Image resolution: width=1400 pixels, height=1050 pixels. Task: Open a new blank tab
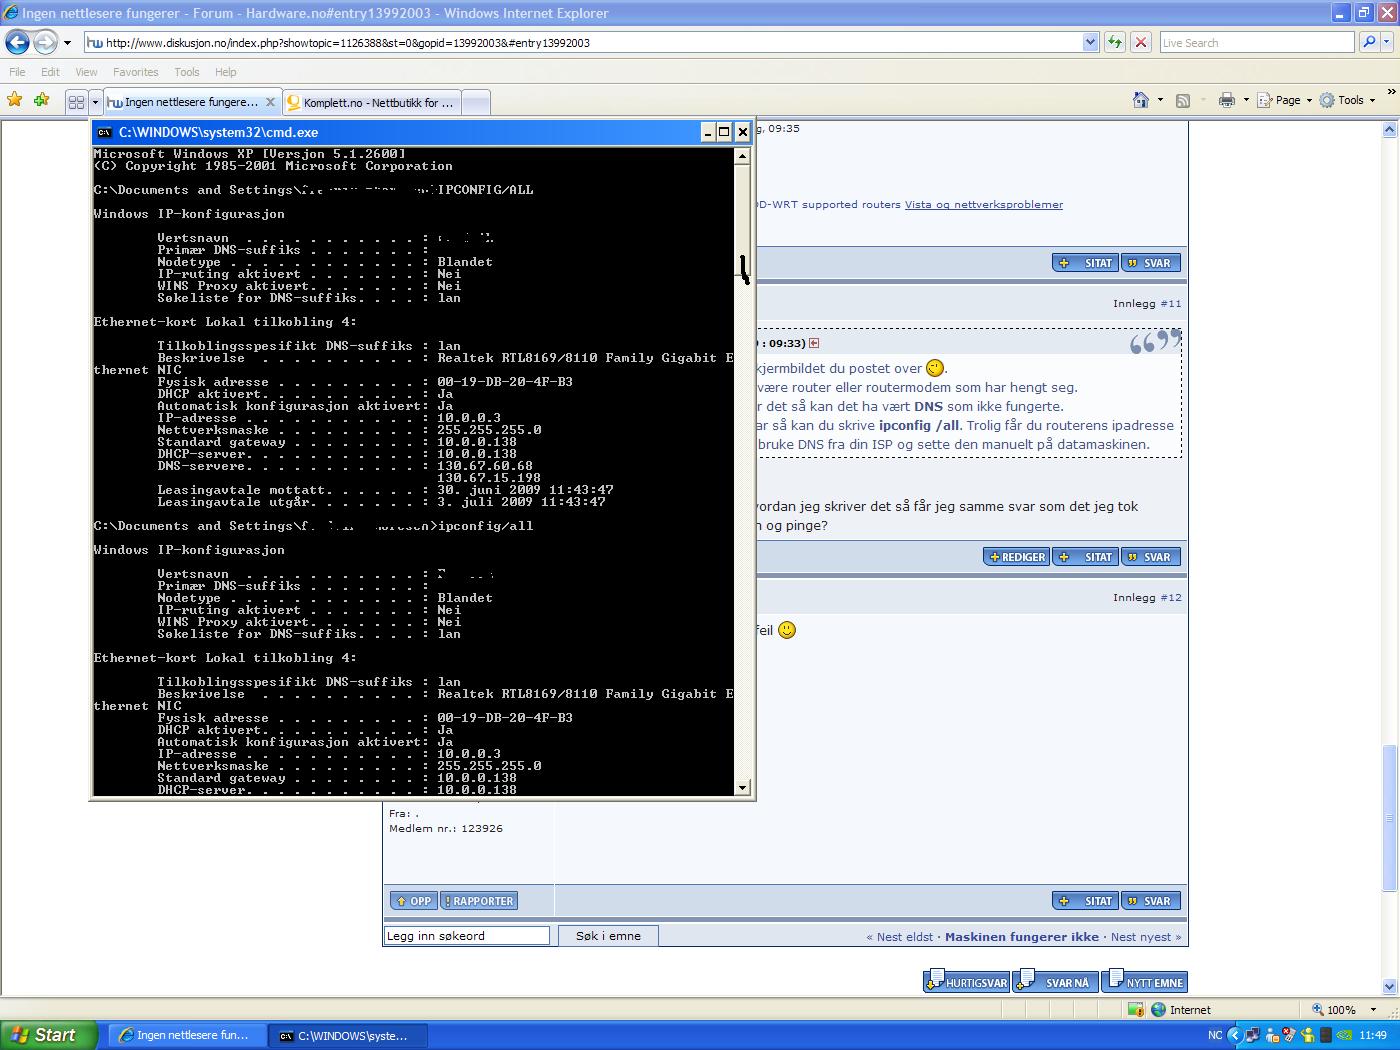(477, 102)
